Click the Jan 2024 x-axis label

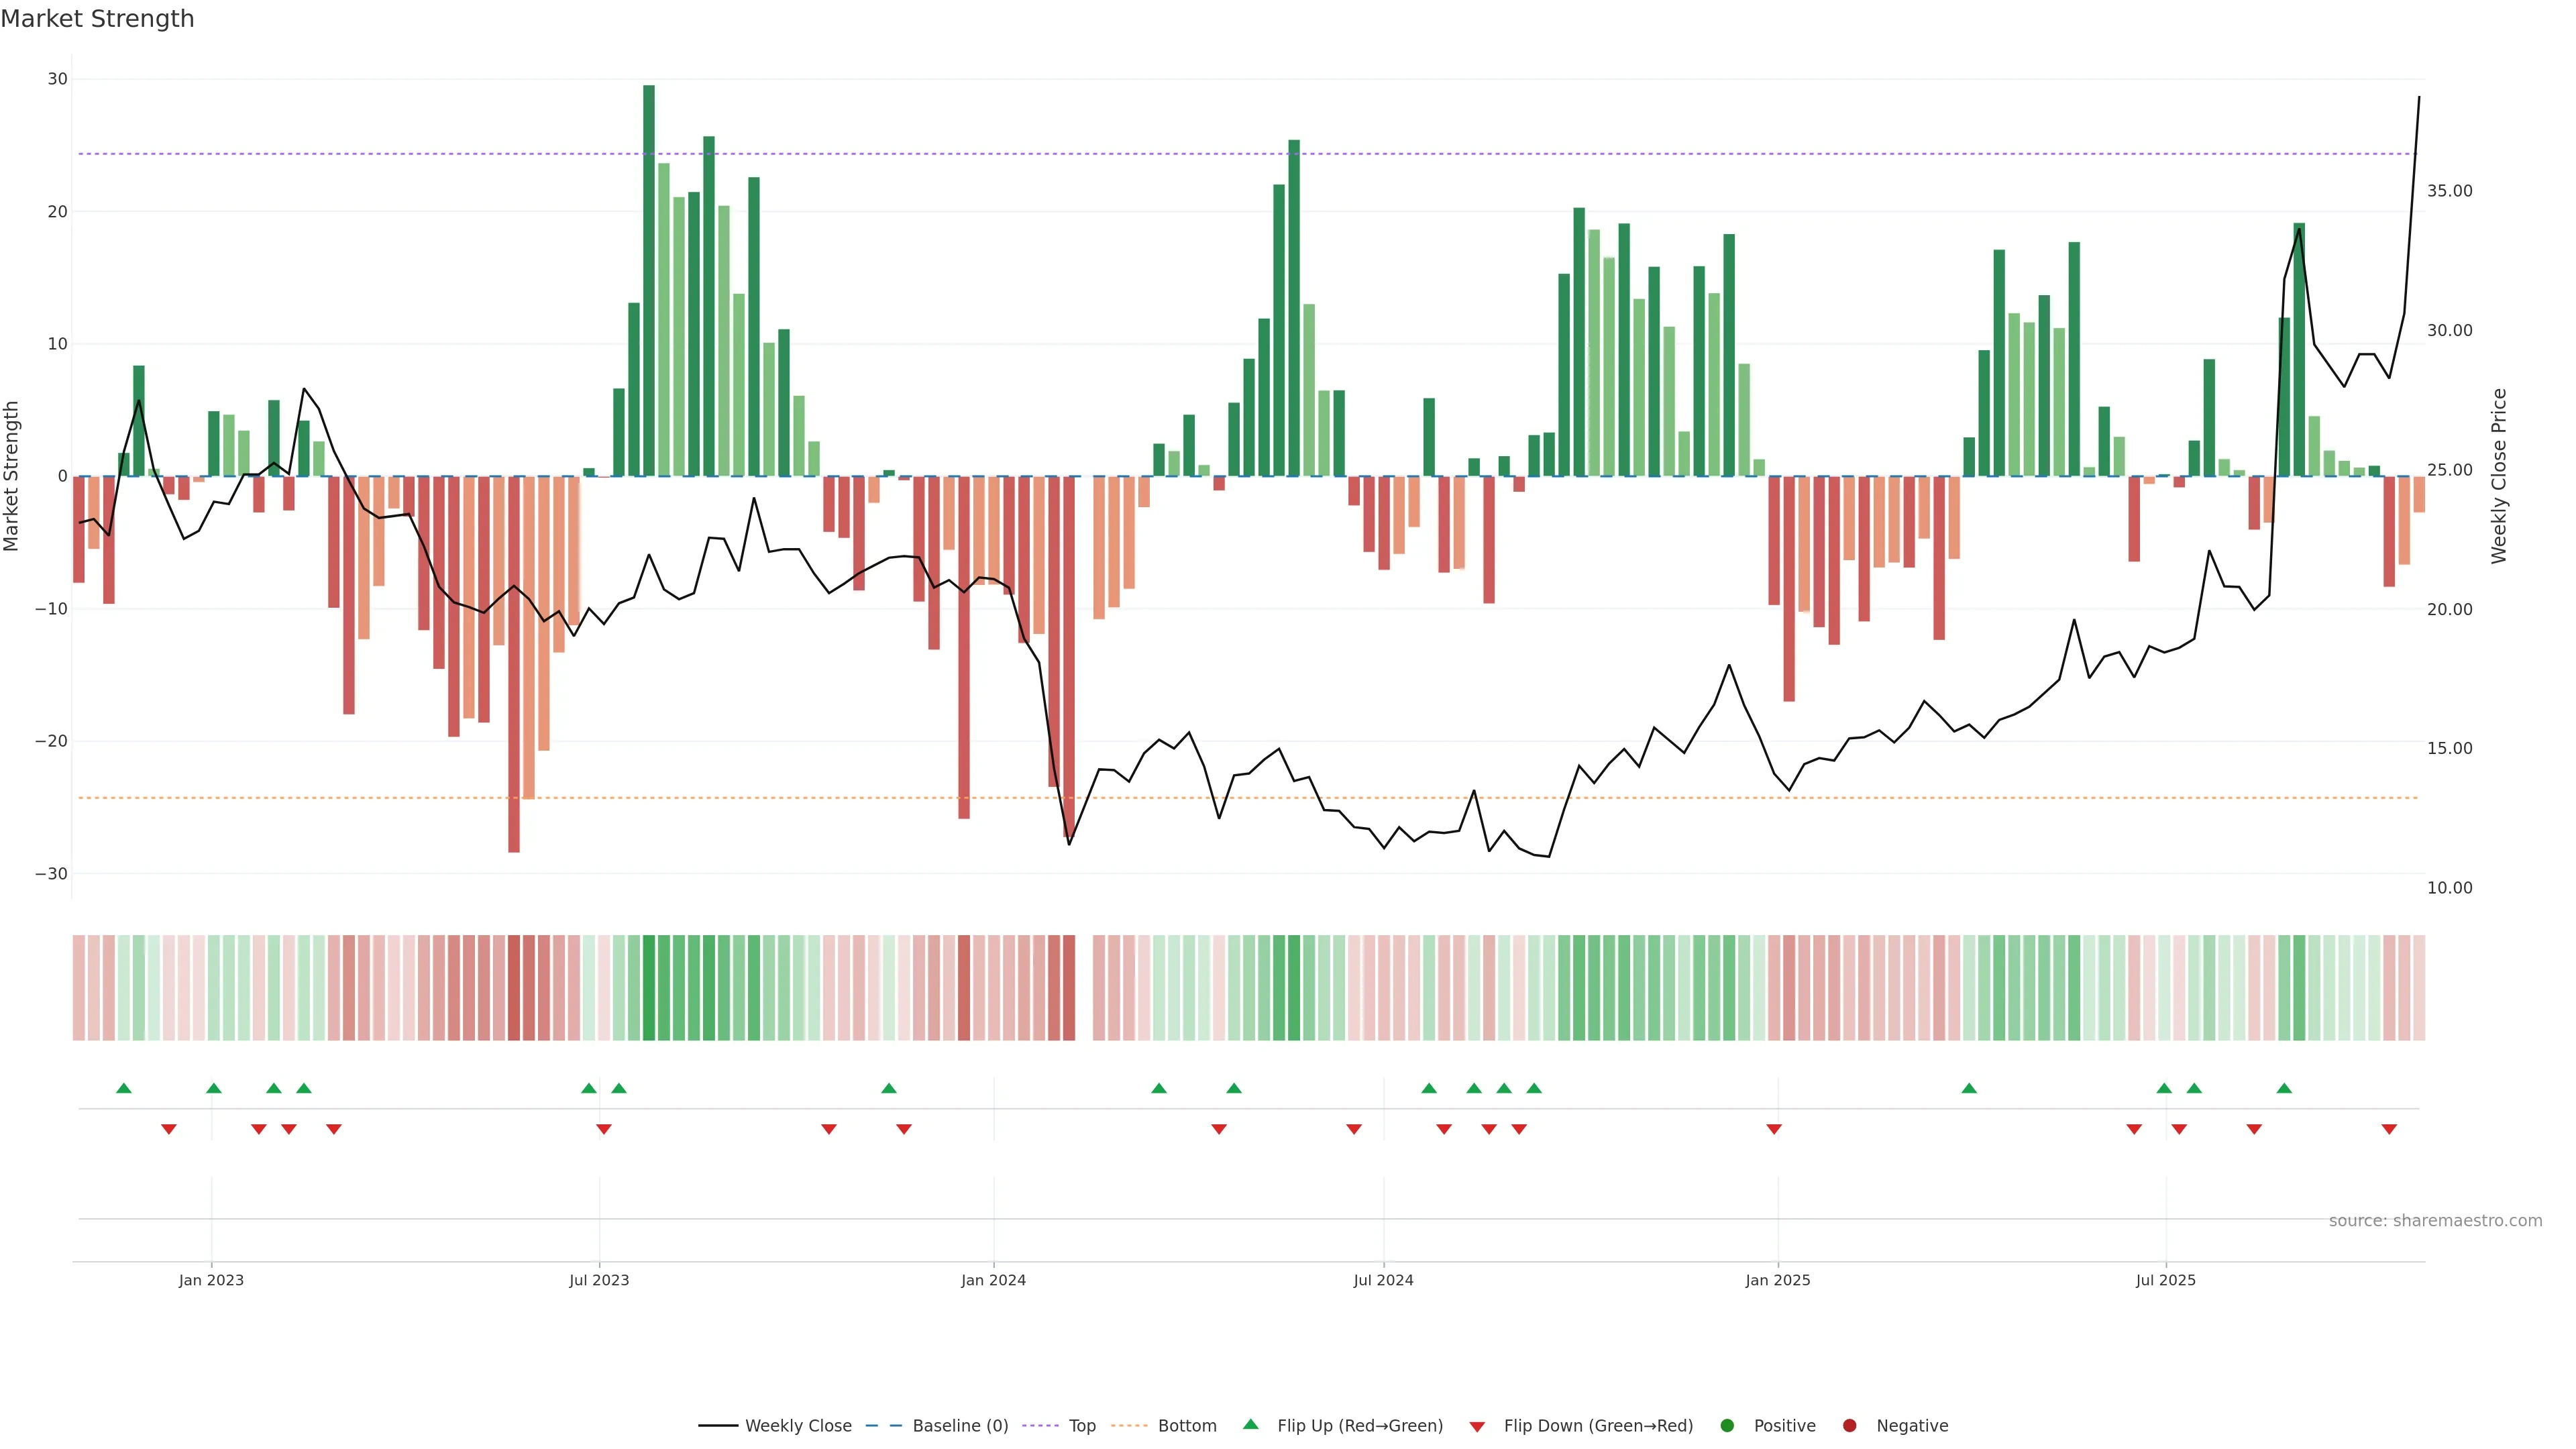point(993,1280)
